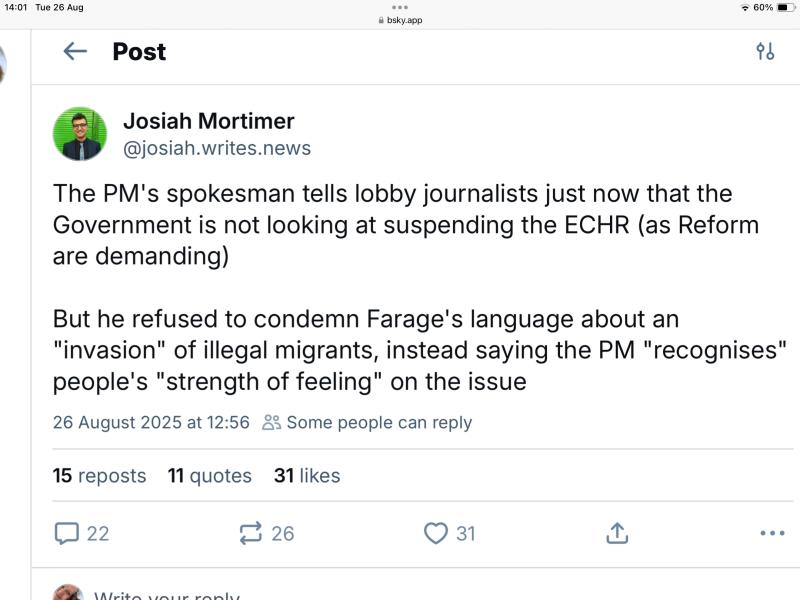Tap the heart icon to like the post
Image resolution: width=800 pixels, height=600 pixels.
tap(436, 533)
